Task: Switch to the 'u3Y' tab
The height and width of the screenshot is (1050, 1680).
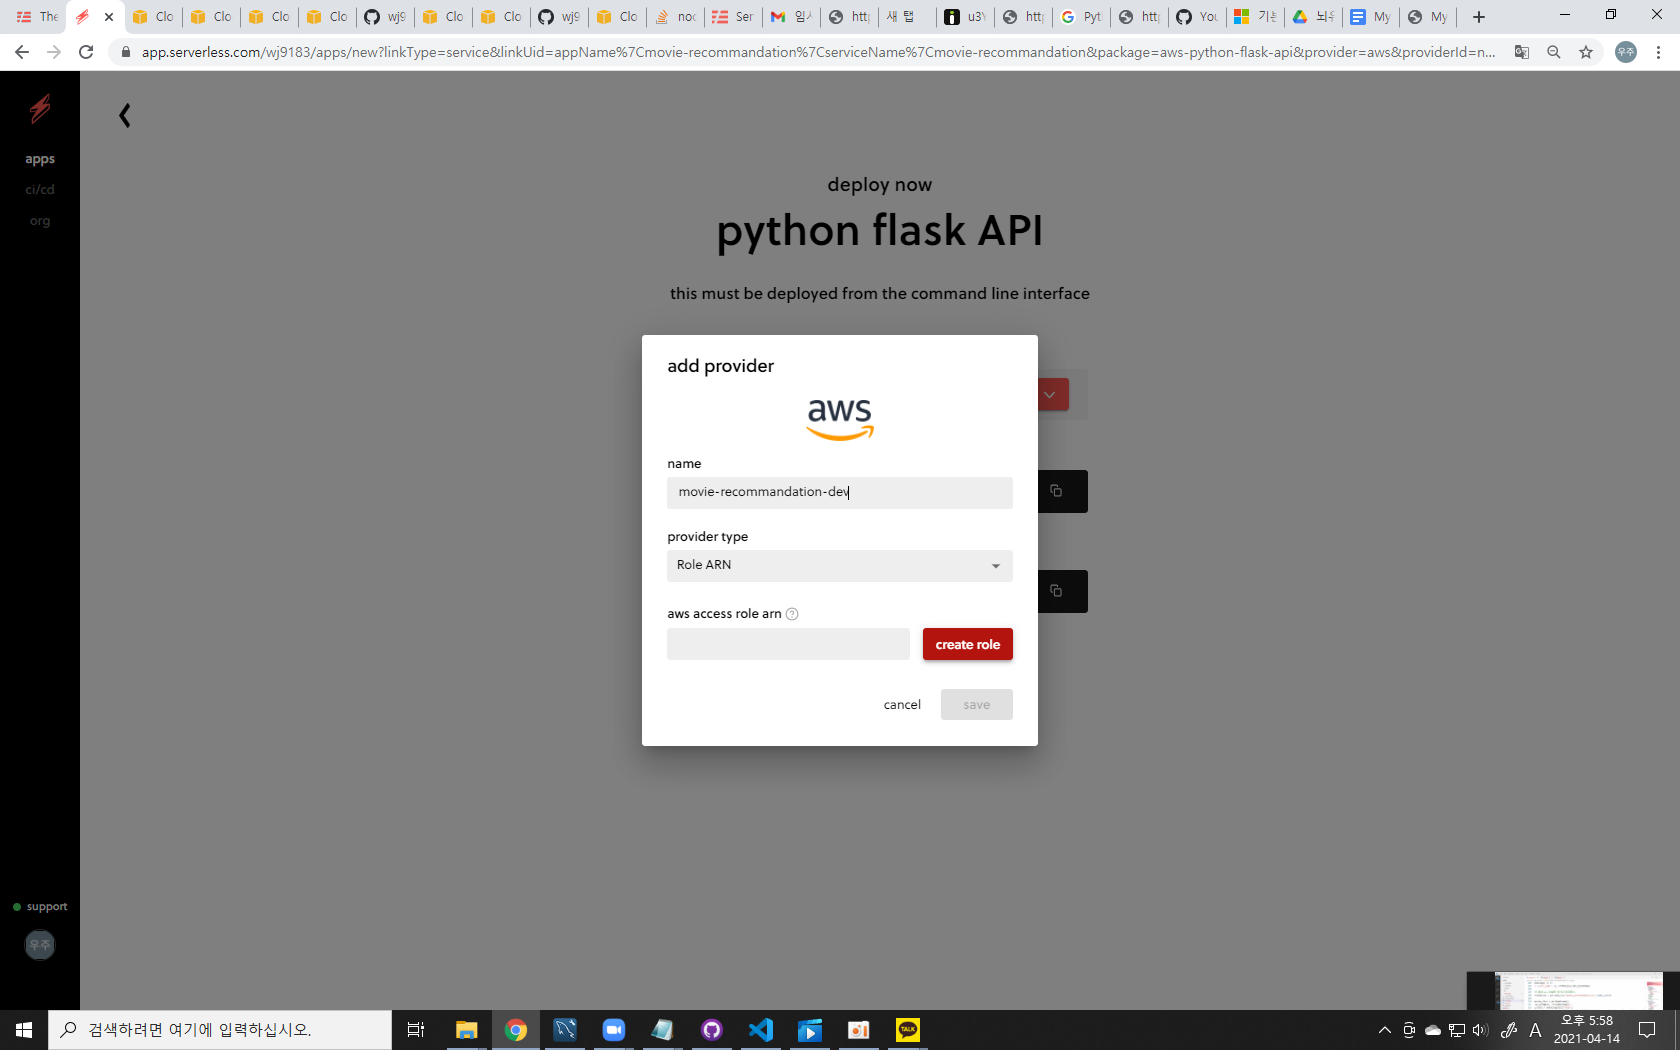Action: click(965, 17)
